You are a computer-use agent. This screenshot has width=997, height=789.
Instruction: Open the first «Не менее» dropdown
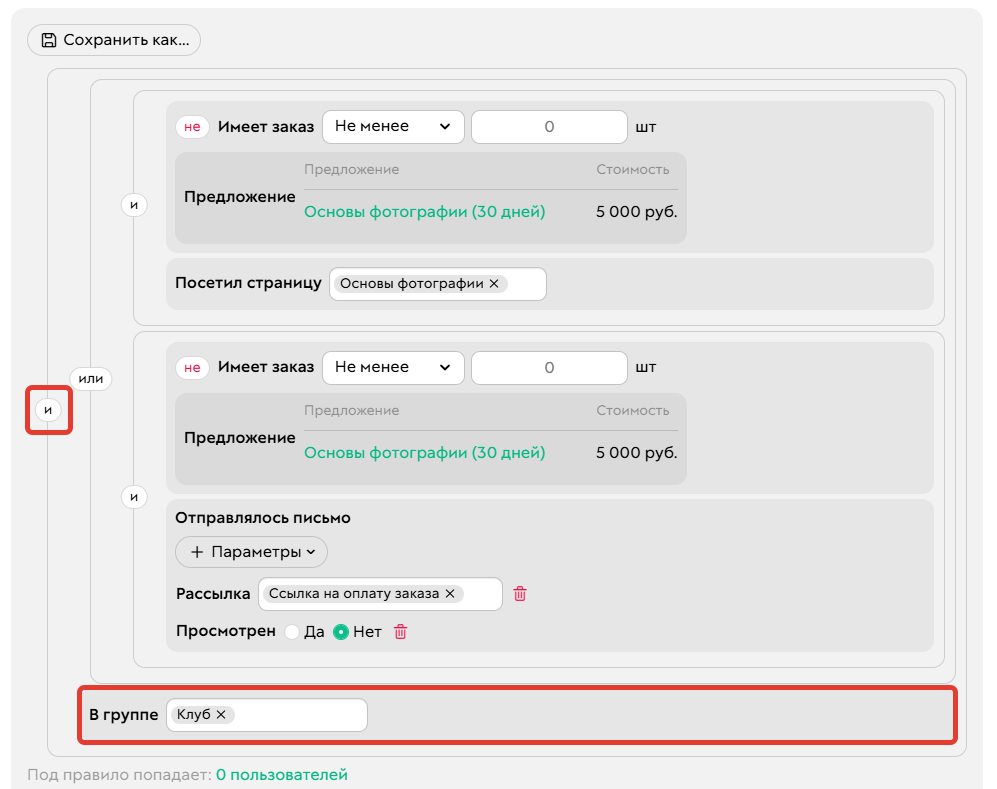(x=393, y=126)
